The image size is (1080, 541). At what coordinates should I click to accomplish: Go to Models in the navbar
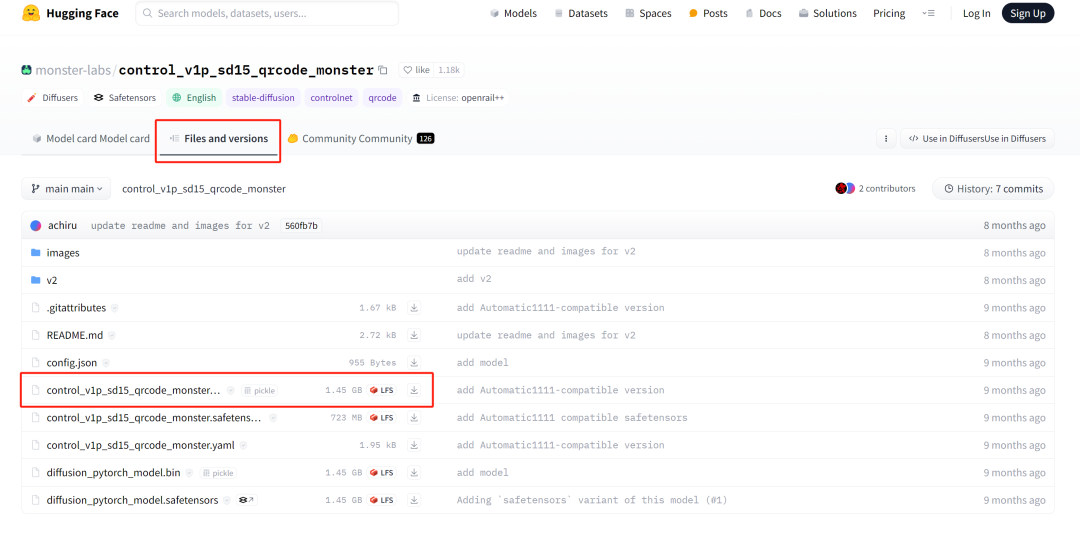(x=513, y=13)
